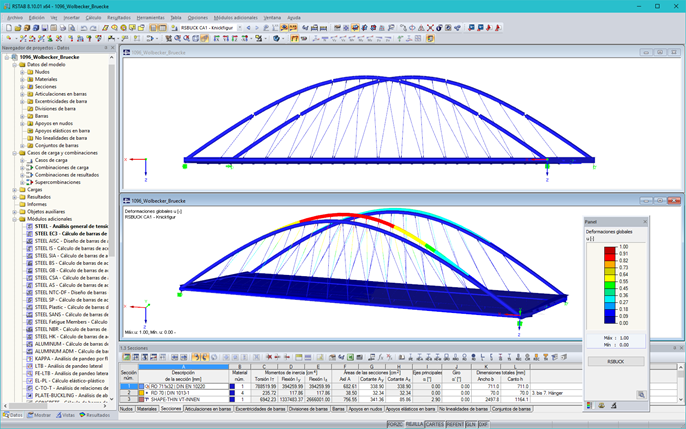The width and height of the screenshot is (686, 429).
Task: Click the yellow section color swatch in row 2
Action: [141, 393]
